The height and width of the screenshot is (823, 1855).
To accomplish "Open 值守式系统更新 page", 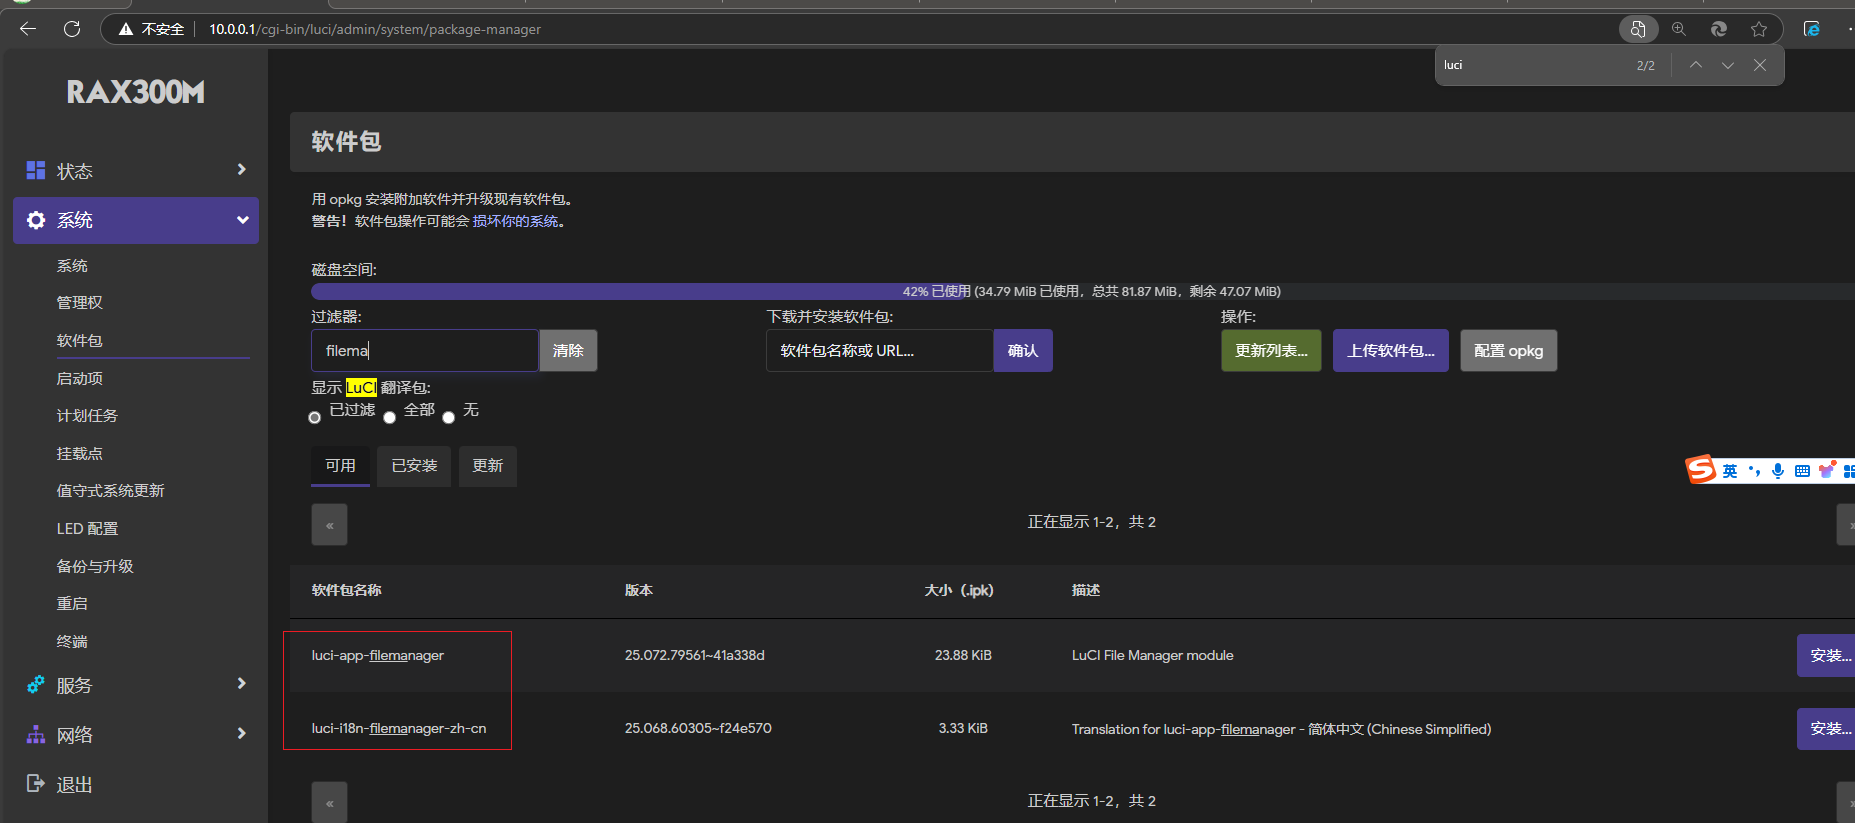I will 110,491.
